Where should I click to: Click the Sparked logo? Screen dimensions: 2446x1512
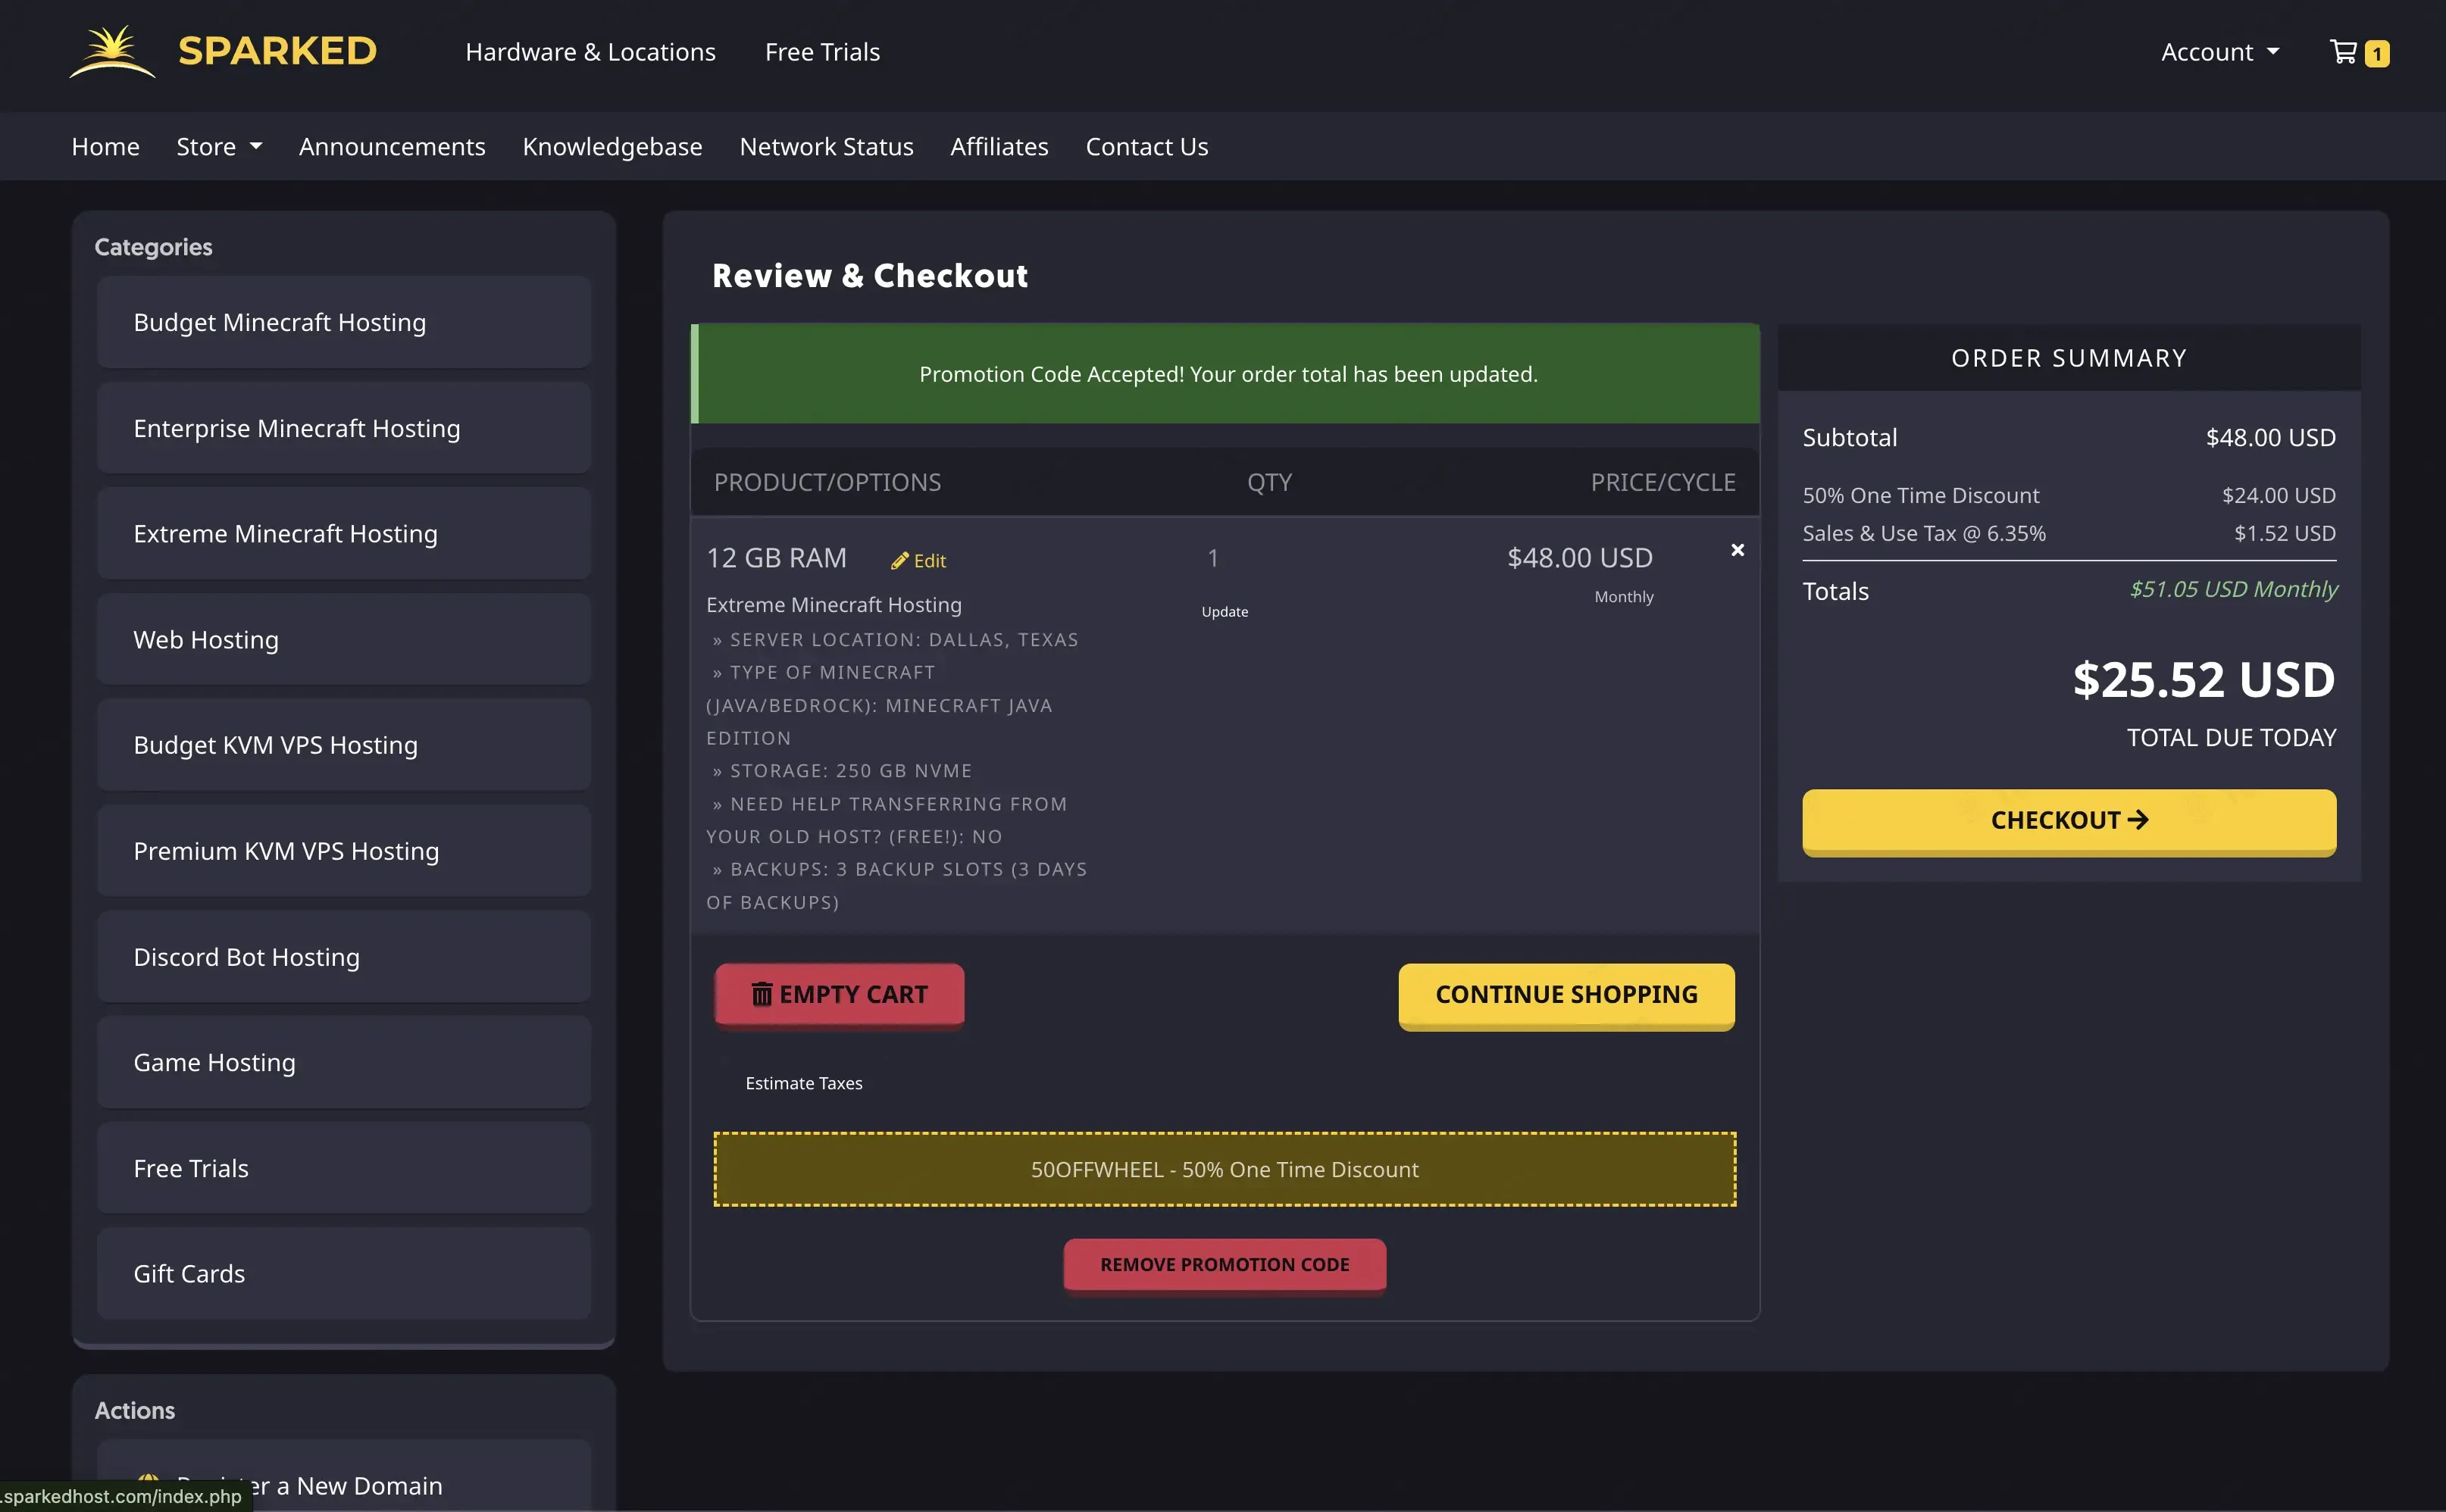pyautogui.click(x=222, y=51)
